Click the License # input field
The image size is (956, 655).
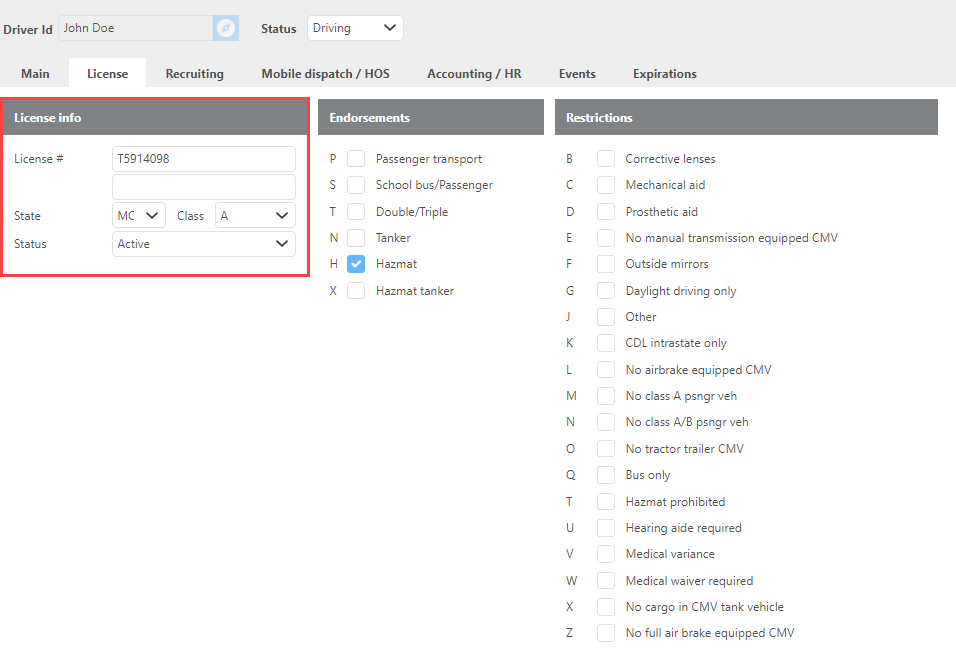pyautogui.click(x=203, y=159)
